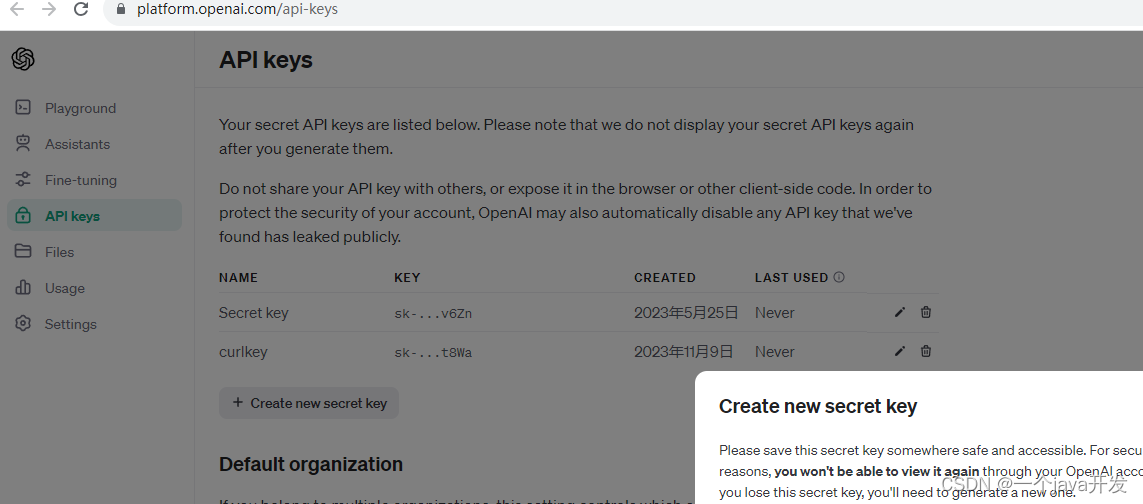Edit the Secret key row pencil icon
The width and height of the screenshot is (1143, 504).
point(900,312)
